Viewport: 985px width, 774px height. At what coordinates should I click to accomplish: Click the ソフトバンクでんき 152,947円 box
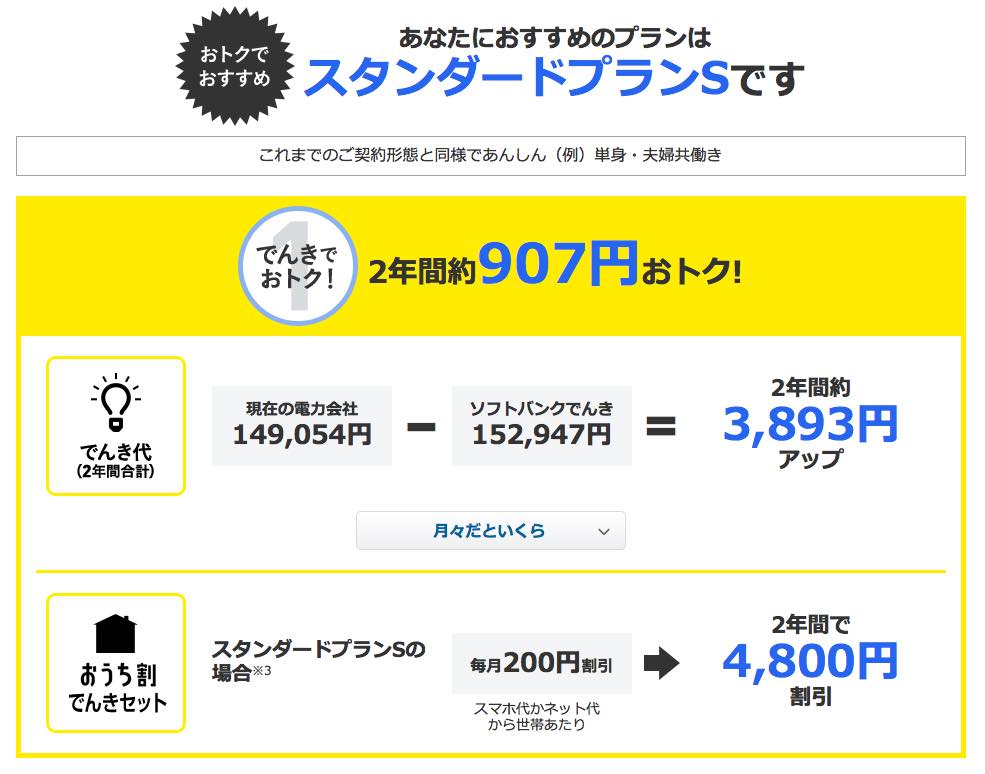tap(541, 426)
